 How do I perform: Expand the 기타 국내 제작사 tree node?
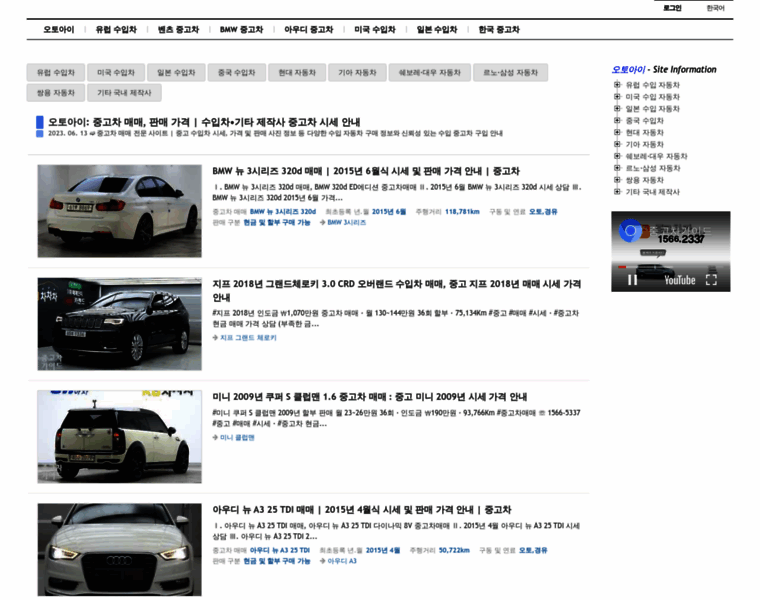tap(617, 191)
